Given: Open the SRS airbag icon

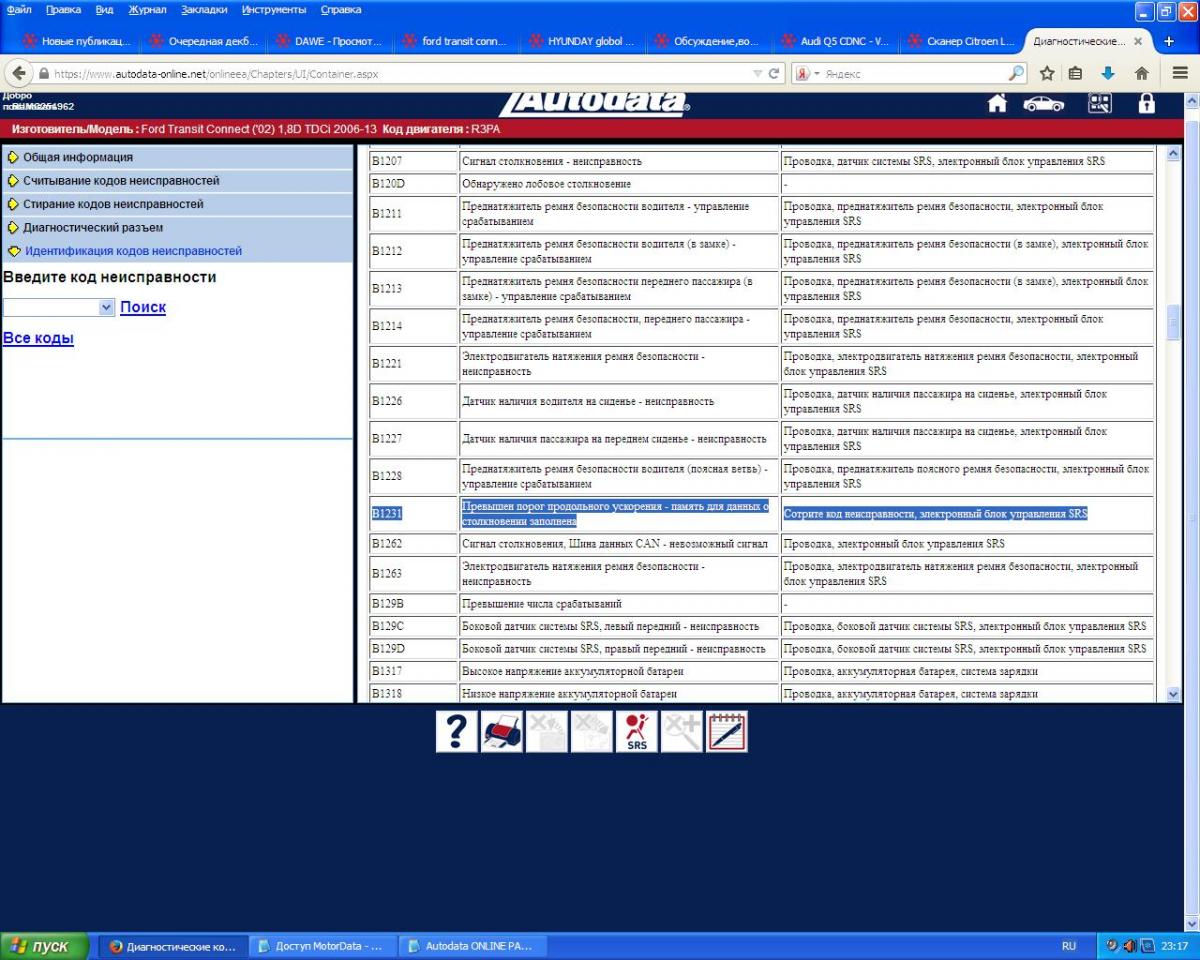Looking at the screenshot, I should pos(637,732).
